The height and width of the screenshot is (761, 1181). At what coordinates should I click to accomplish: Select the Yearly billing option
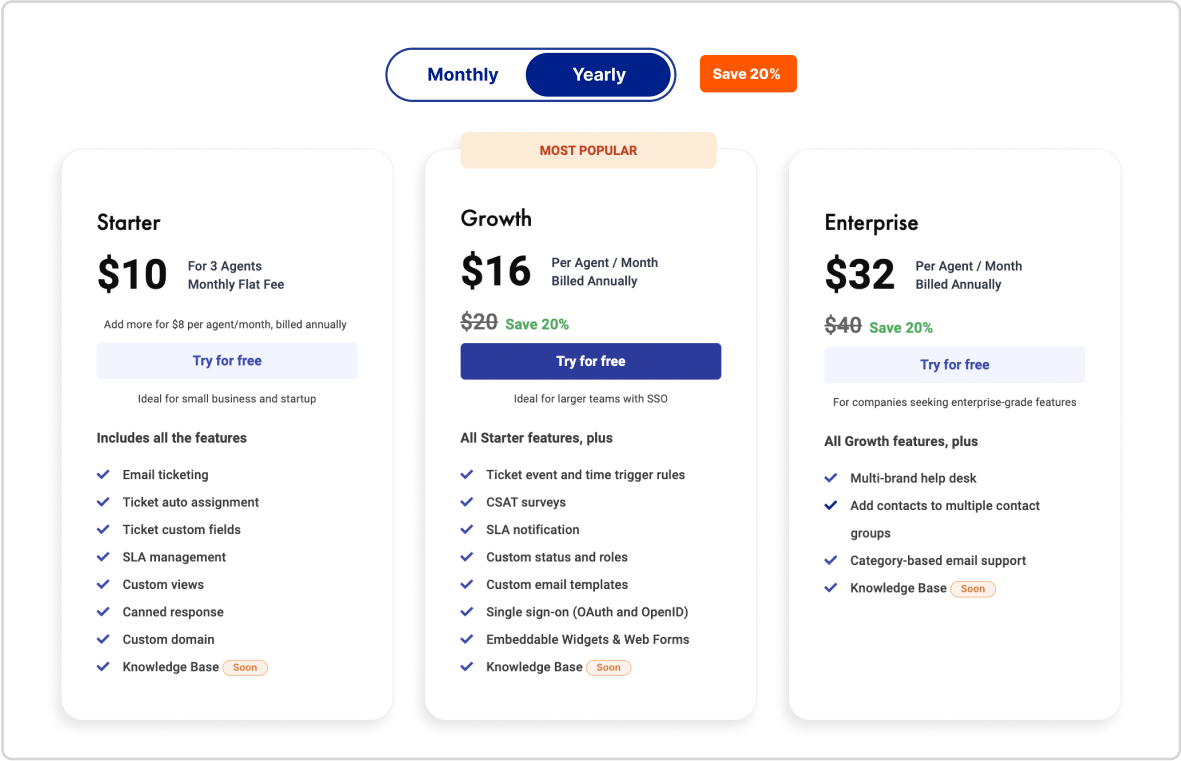(599, 75)
